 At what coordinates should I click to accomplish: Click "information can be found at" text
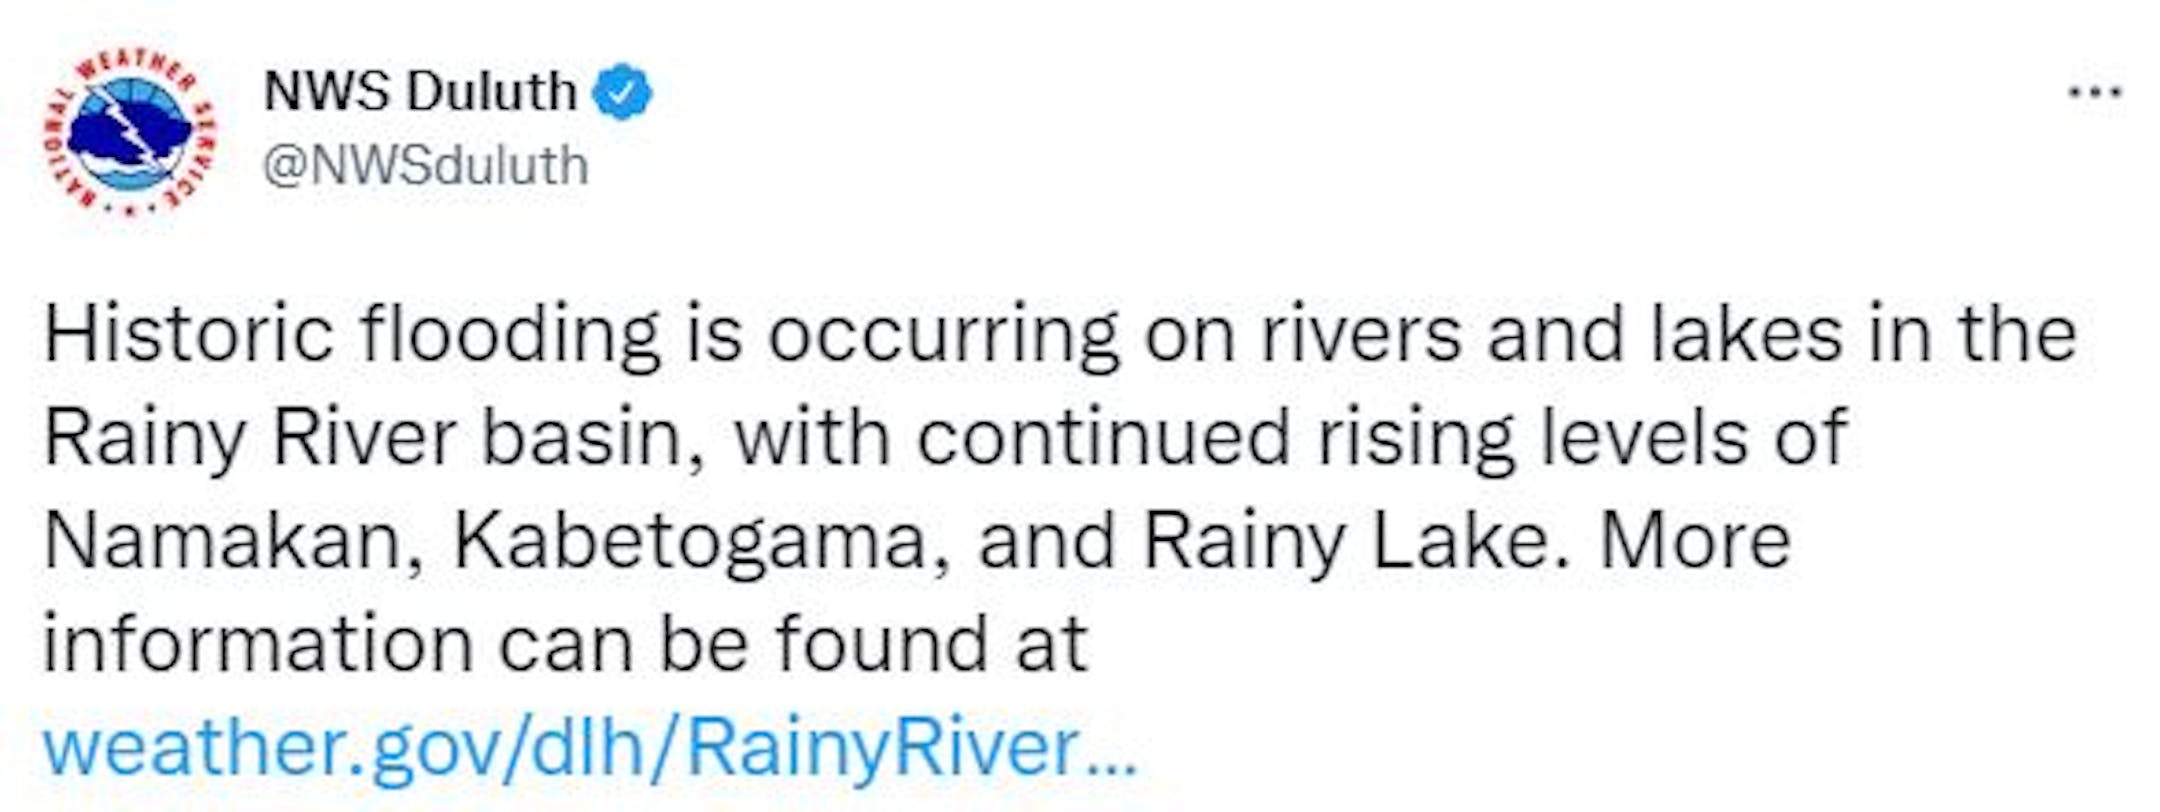click(565, 645)
